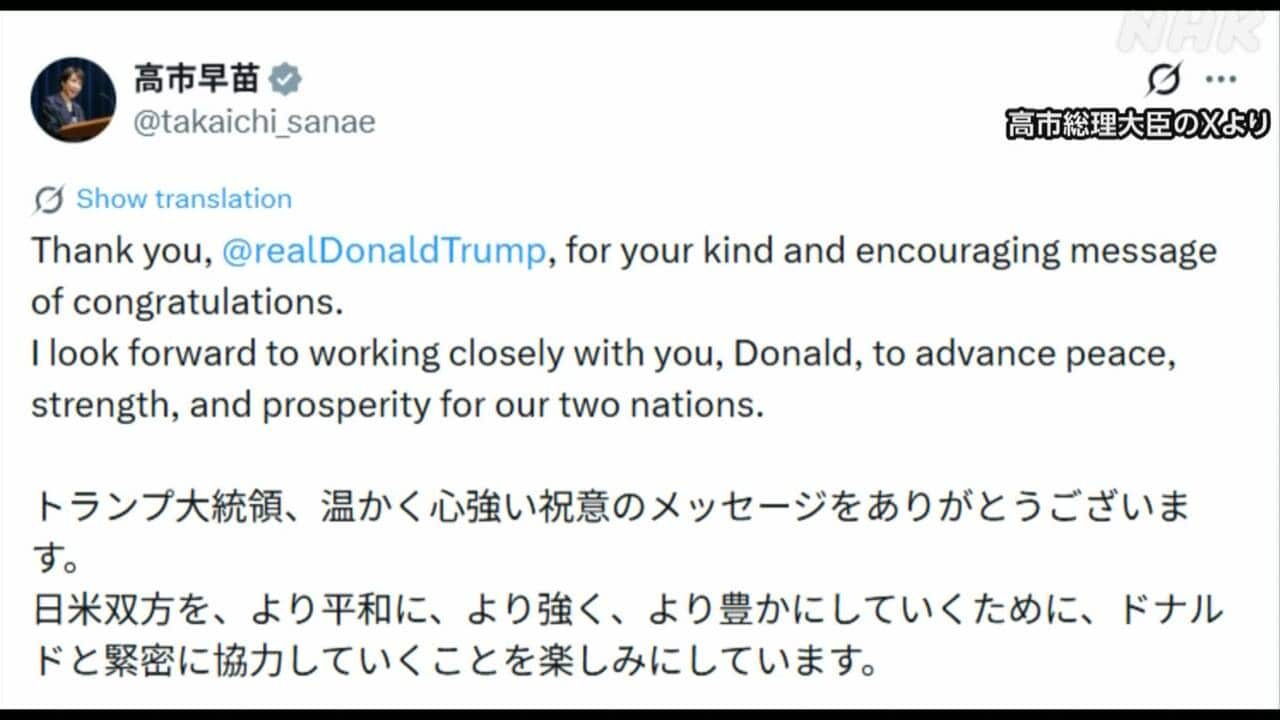Click the translate icon left of Show translation
This screenshot has height=720, width=1280.
click(48, 199)
